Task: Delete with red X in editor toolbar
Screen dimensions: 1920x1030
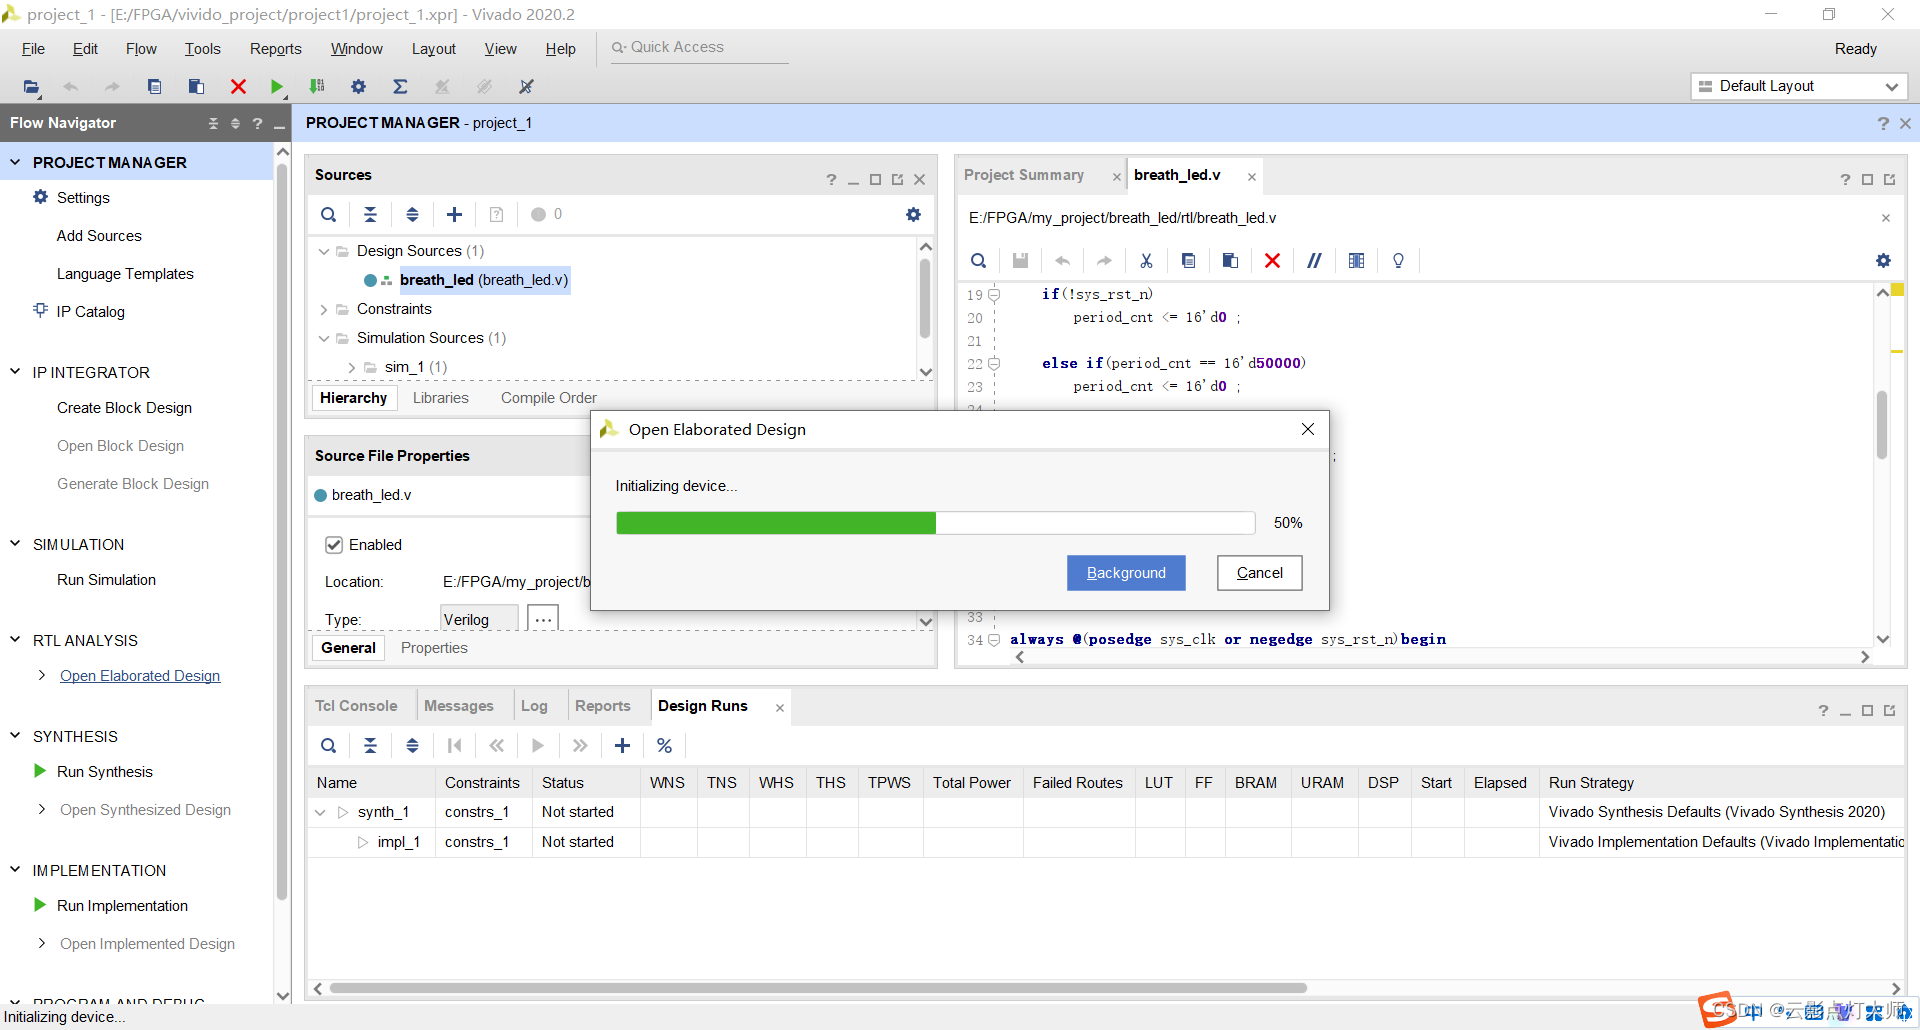Action: point(1272,261)
